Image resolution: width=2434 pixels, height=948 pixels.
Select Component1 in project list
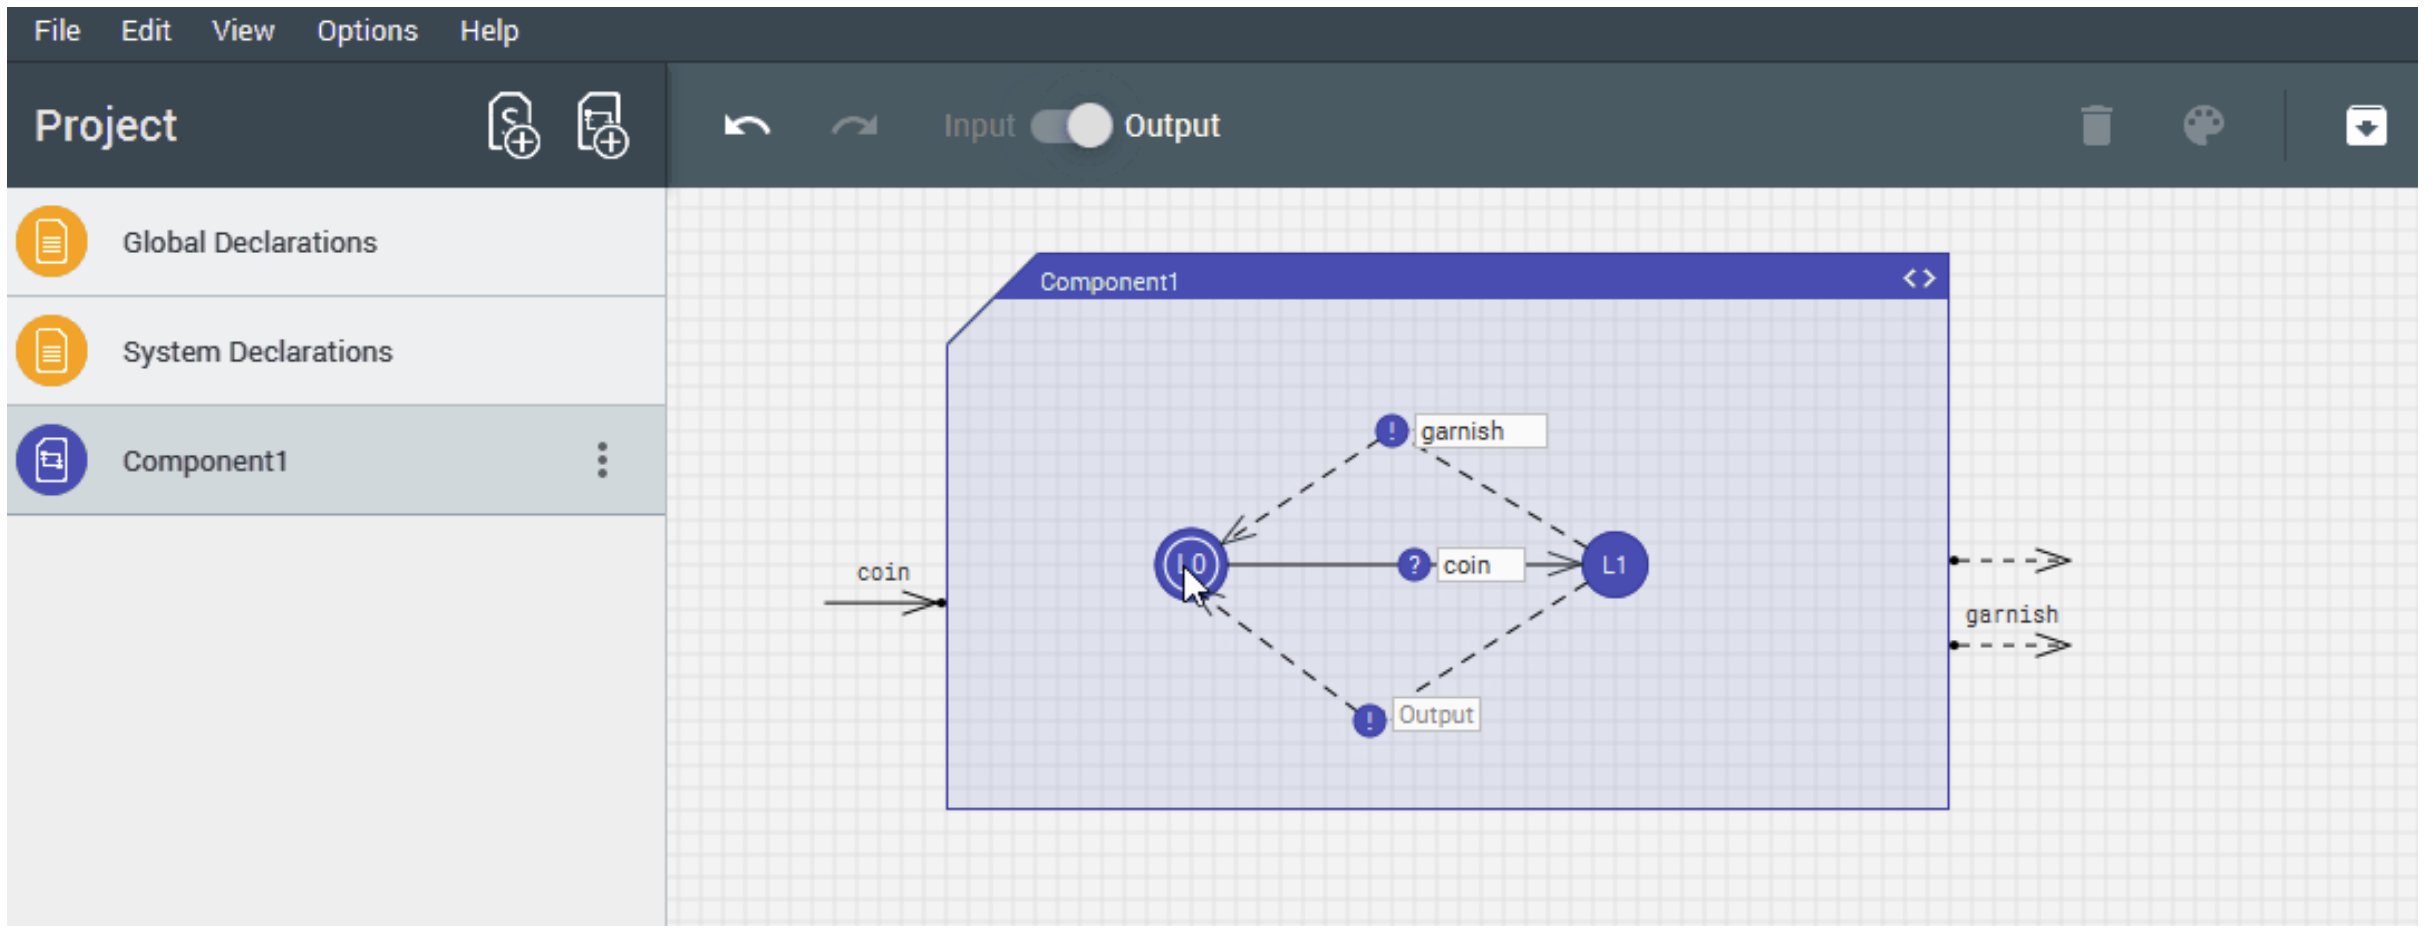(336, 460)
